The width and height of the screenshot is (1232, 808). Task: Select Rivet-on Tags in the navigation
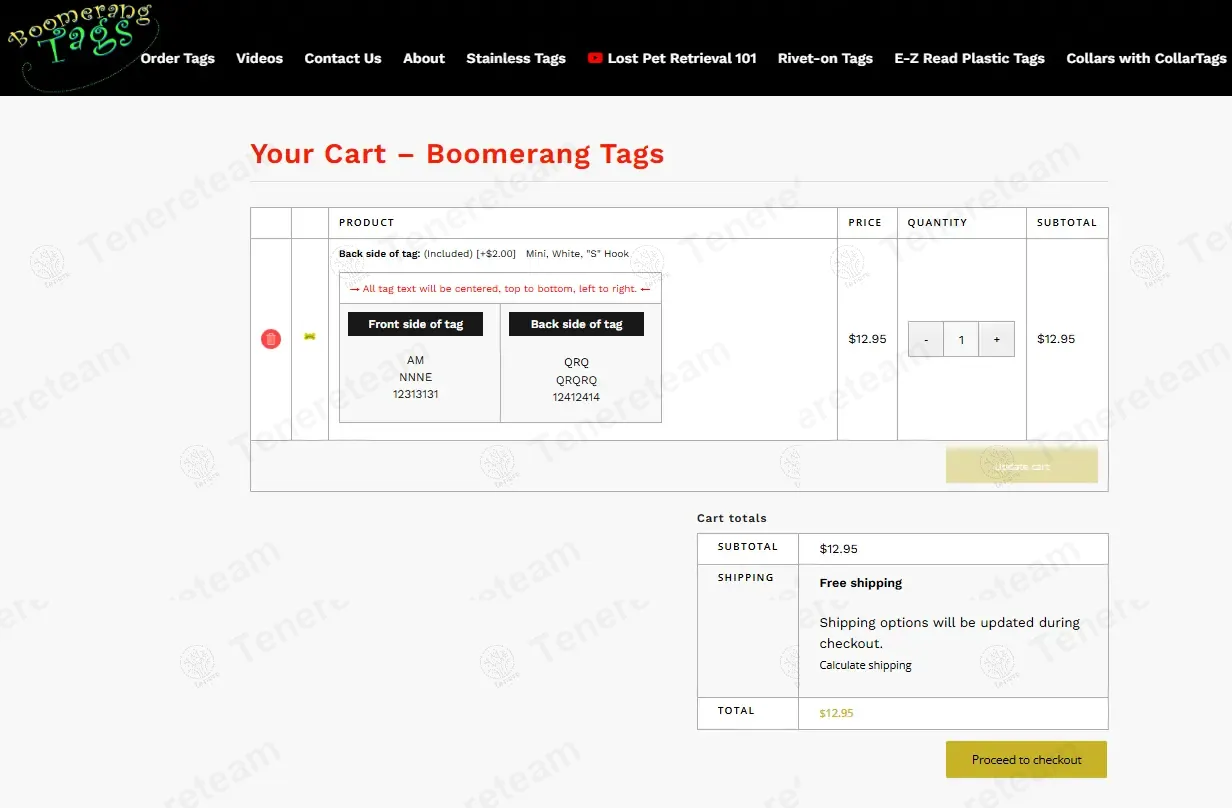(x=825, y=58)
